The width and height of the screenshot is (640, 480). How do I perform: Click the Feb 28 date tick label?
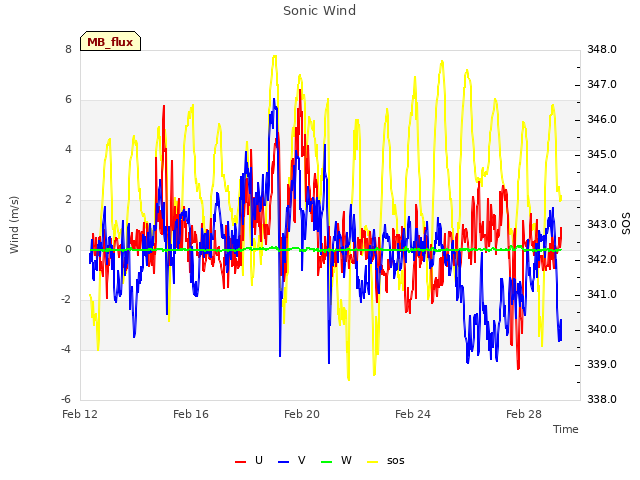click(x=524, y=414)
